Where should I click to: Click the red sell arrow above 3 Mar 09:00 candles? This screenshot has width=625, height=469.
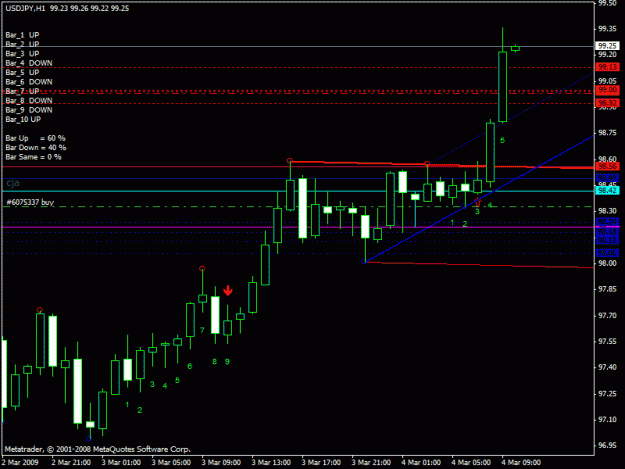[228, 290]
